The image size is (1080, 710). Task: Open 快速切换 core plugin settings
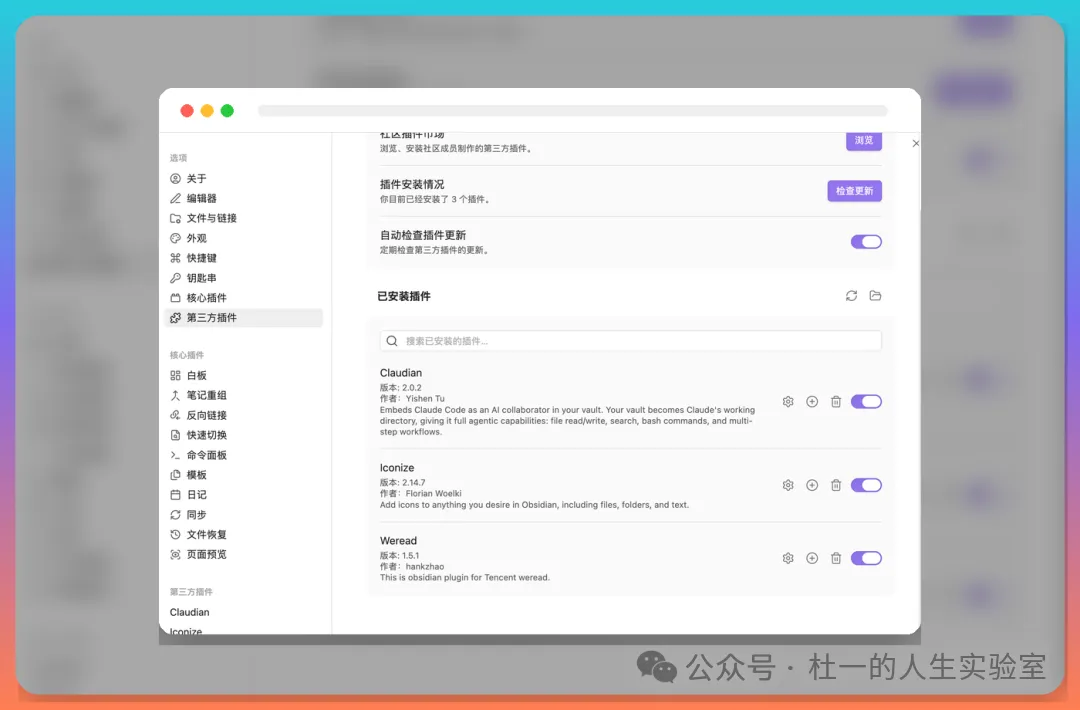(x=245, y=435)
